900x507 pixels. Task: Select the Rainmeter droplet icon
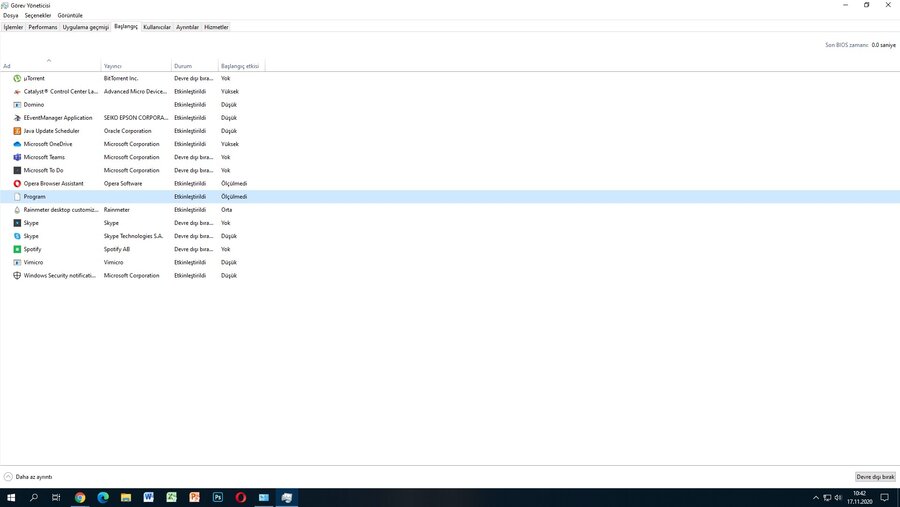pos(17,210)
